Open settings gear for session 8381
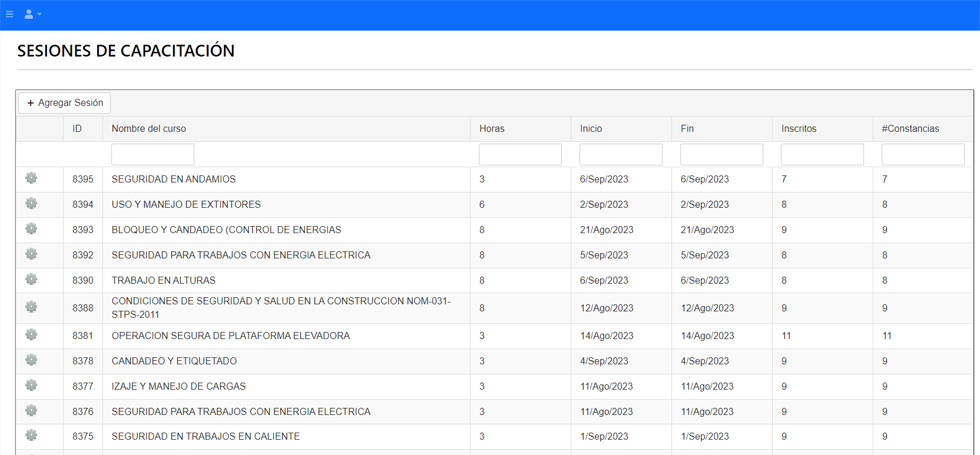Screen dimensions: 980x455 (x=31, y=335)
